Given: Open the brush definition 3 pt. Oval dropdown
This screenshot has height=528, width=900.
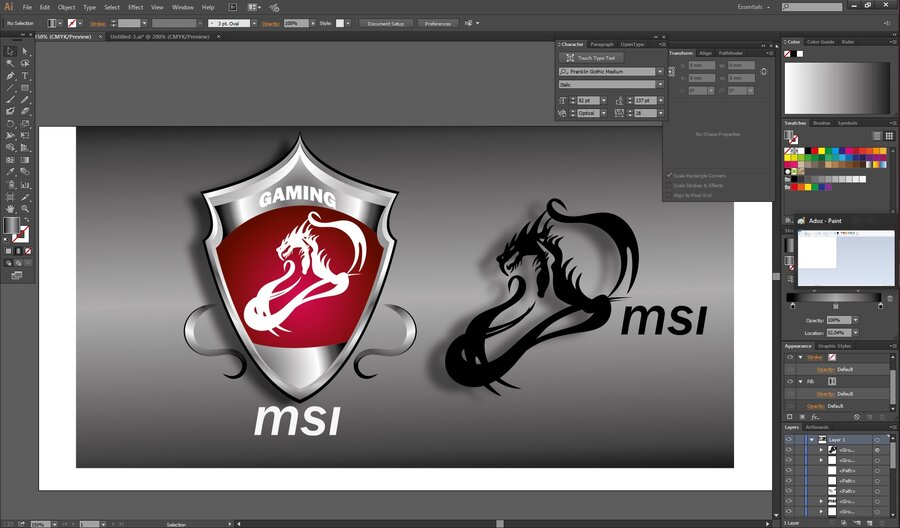Looking at the screenshot, I should [x=254, y=24].
